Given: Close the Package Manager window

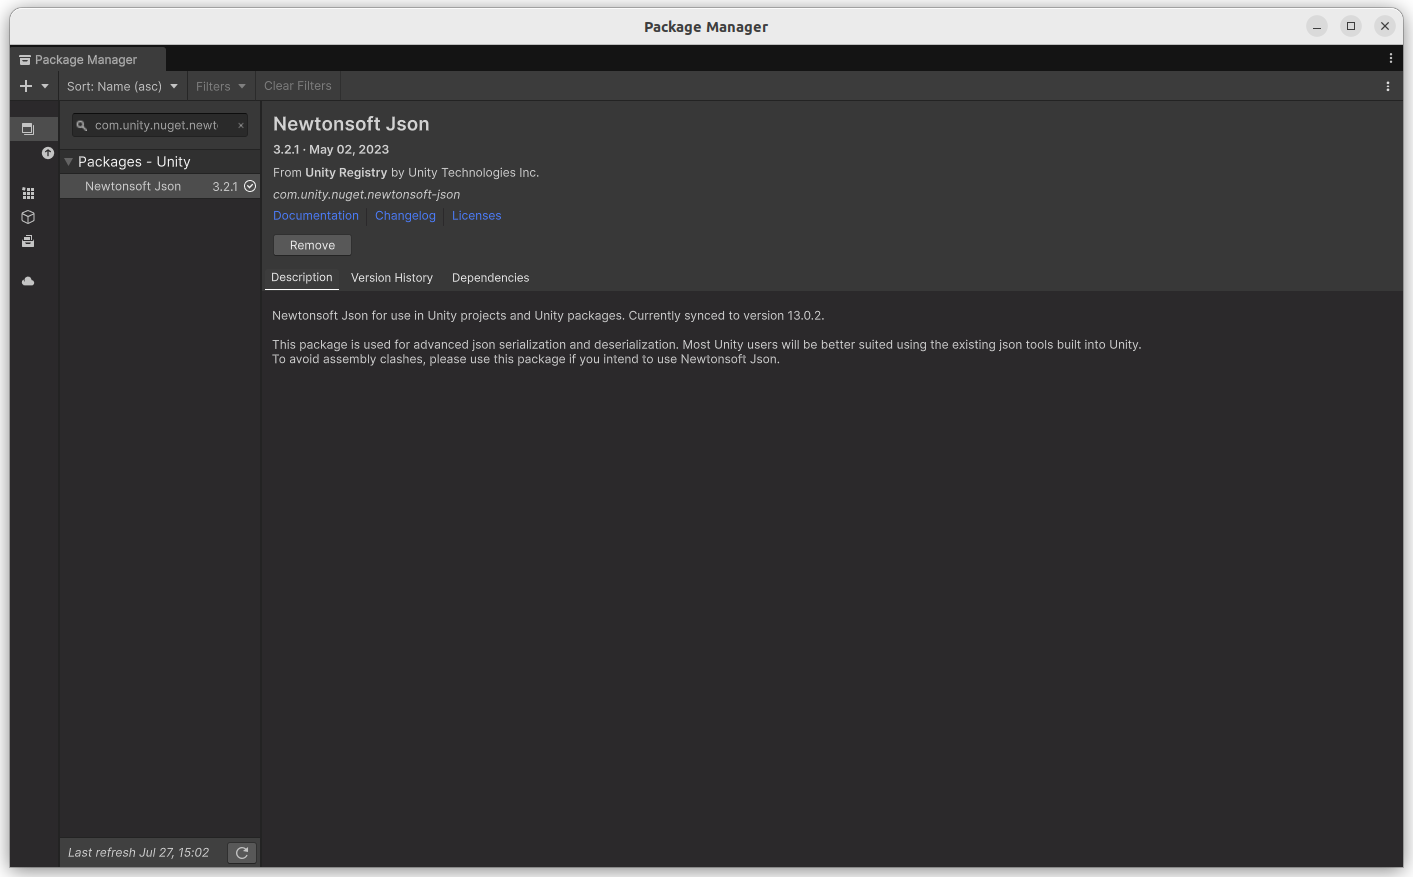Looking at the screenshot, I should pos(1385,26).
